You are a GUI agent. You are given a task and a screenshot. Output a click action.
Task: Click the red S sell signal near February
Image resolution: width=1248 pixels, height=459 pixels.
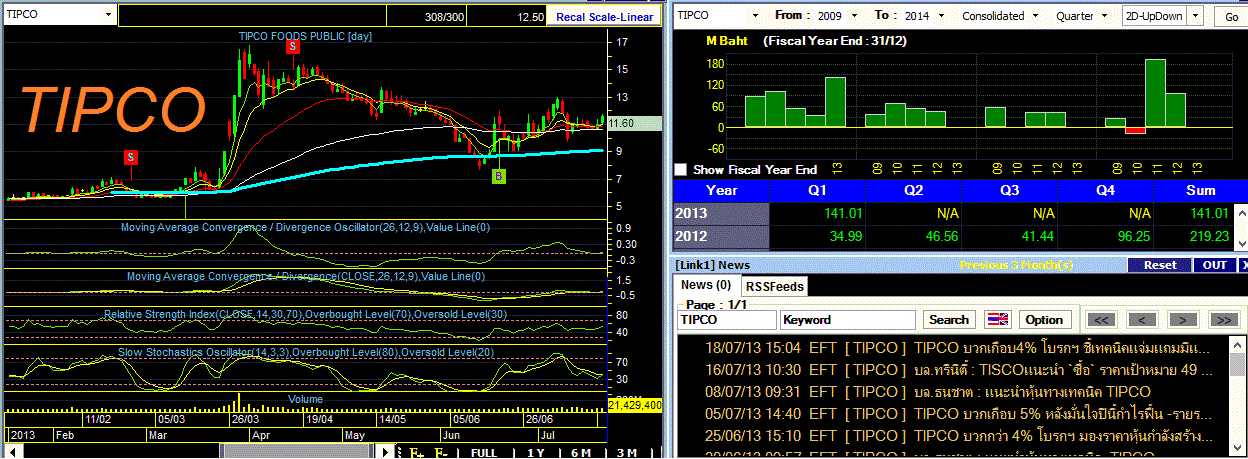tap(131, 157)
